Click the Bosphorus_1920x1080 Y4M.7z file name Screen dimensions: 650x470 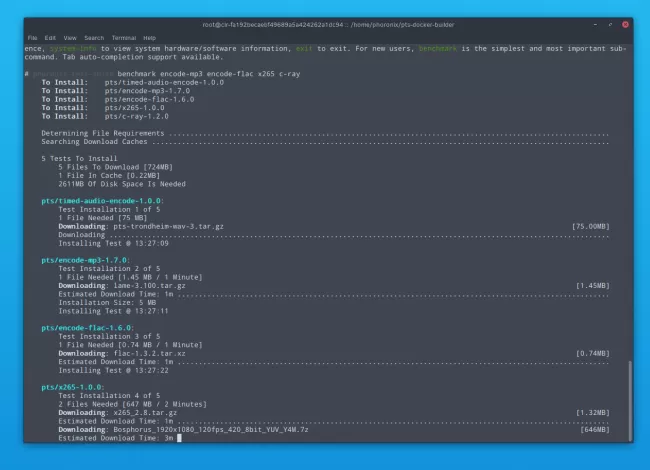pos(211,430)
